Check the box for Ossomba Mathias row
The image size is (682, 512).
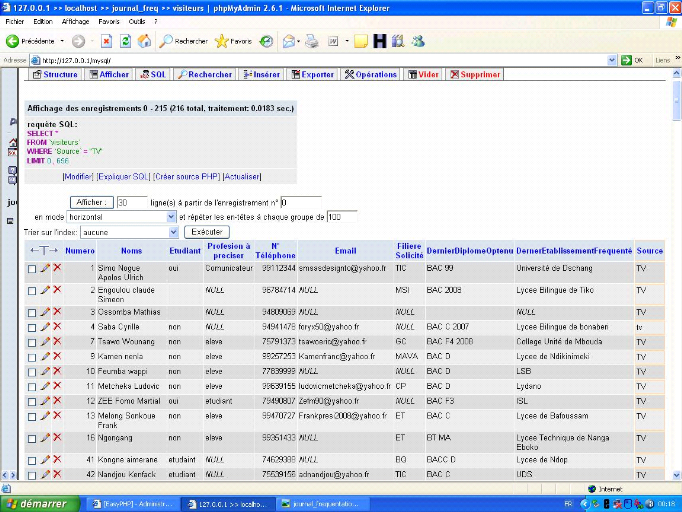coord(32,312)
